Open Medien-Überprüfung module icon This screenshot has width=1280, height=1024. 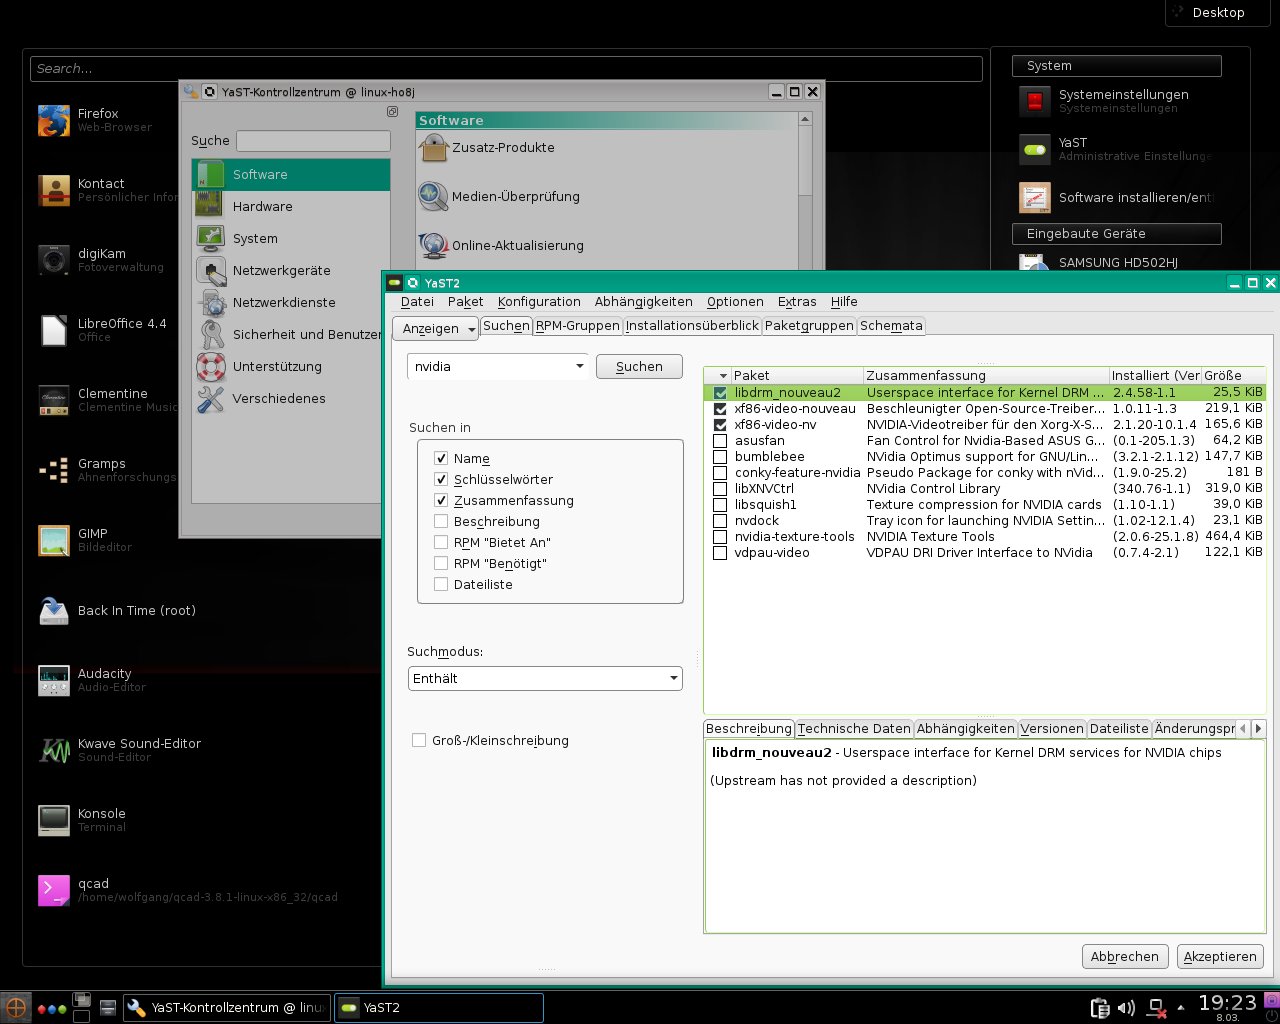point(434,196)
